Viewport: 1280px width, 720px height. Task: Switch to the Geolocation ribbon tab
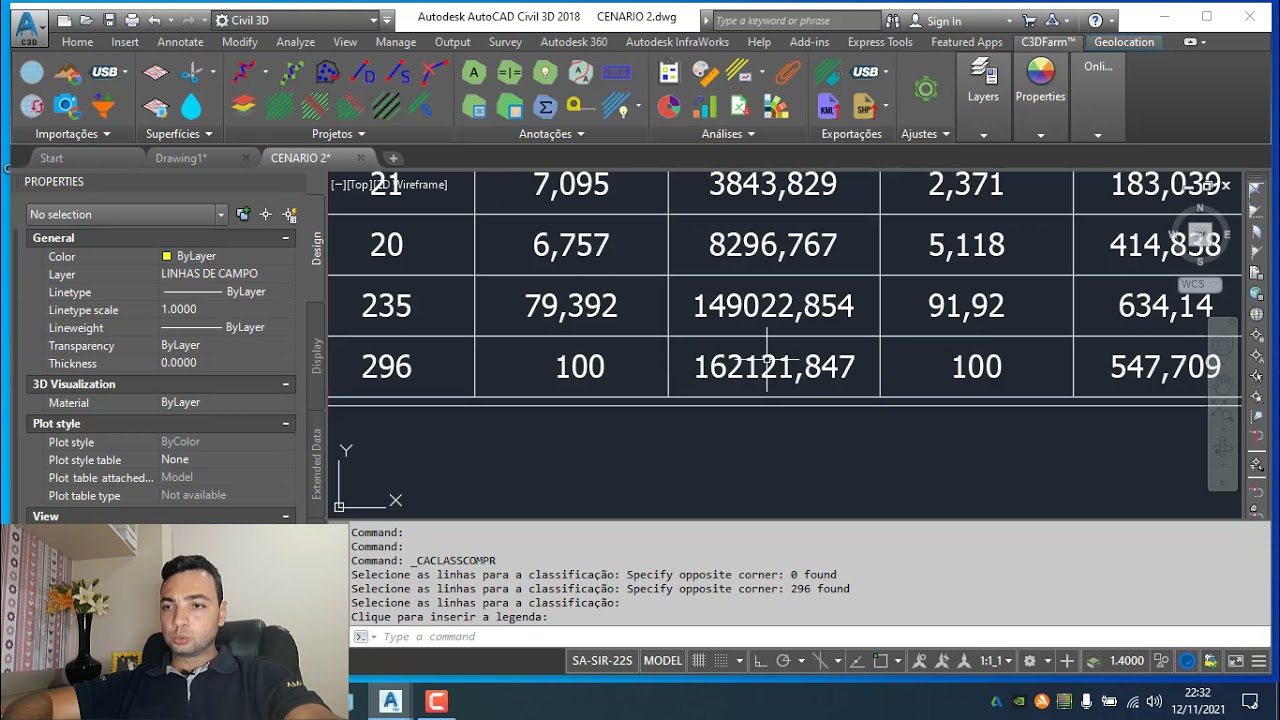click(1124, 42)
